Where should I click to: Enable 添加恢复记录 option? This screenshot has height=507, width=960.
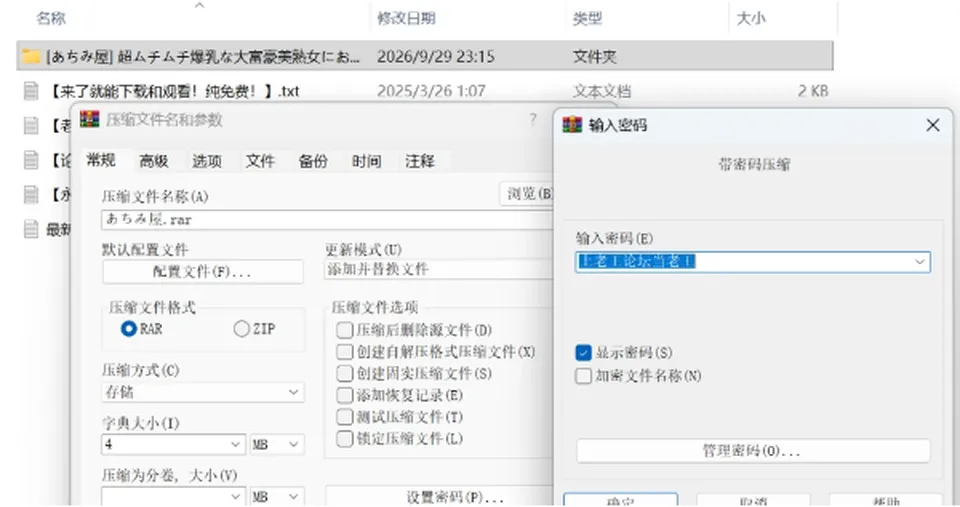345,395
